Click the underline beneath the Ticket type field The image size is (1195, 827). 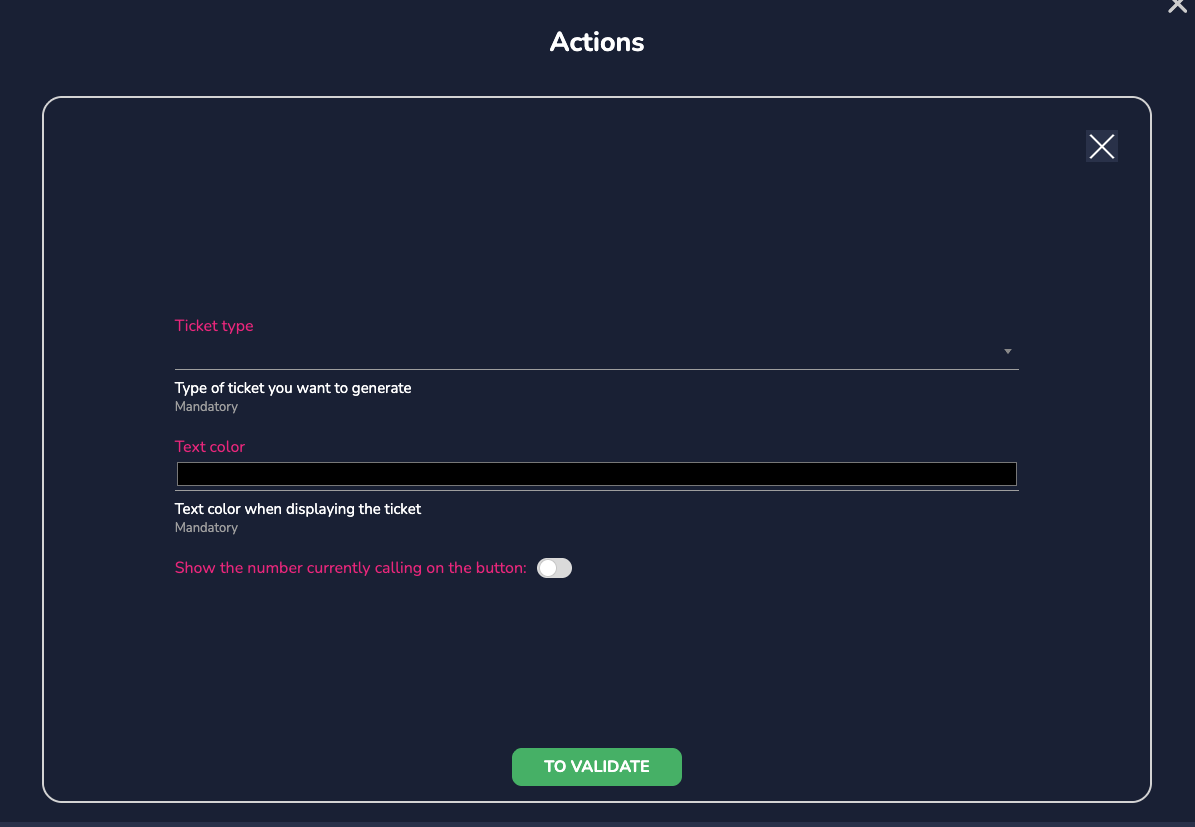point(596,369)
